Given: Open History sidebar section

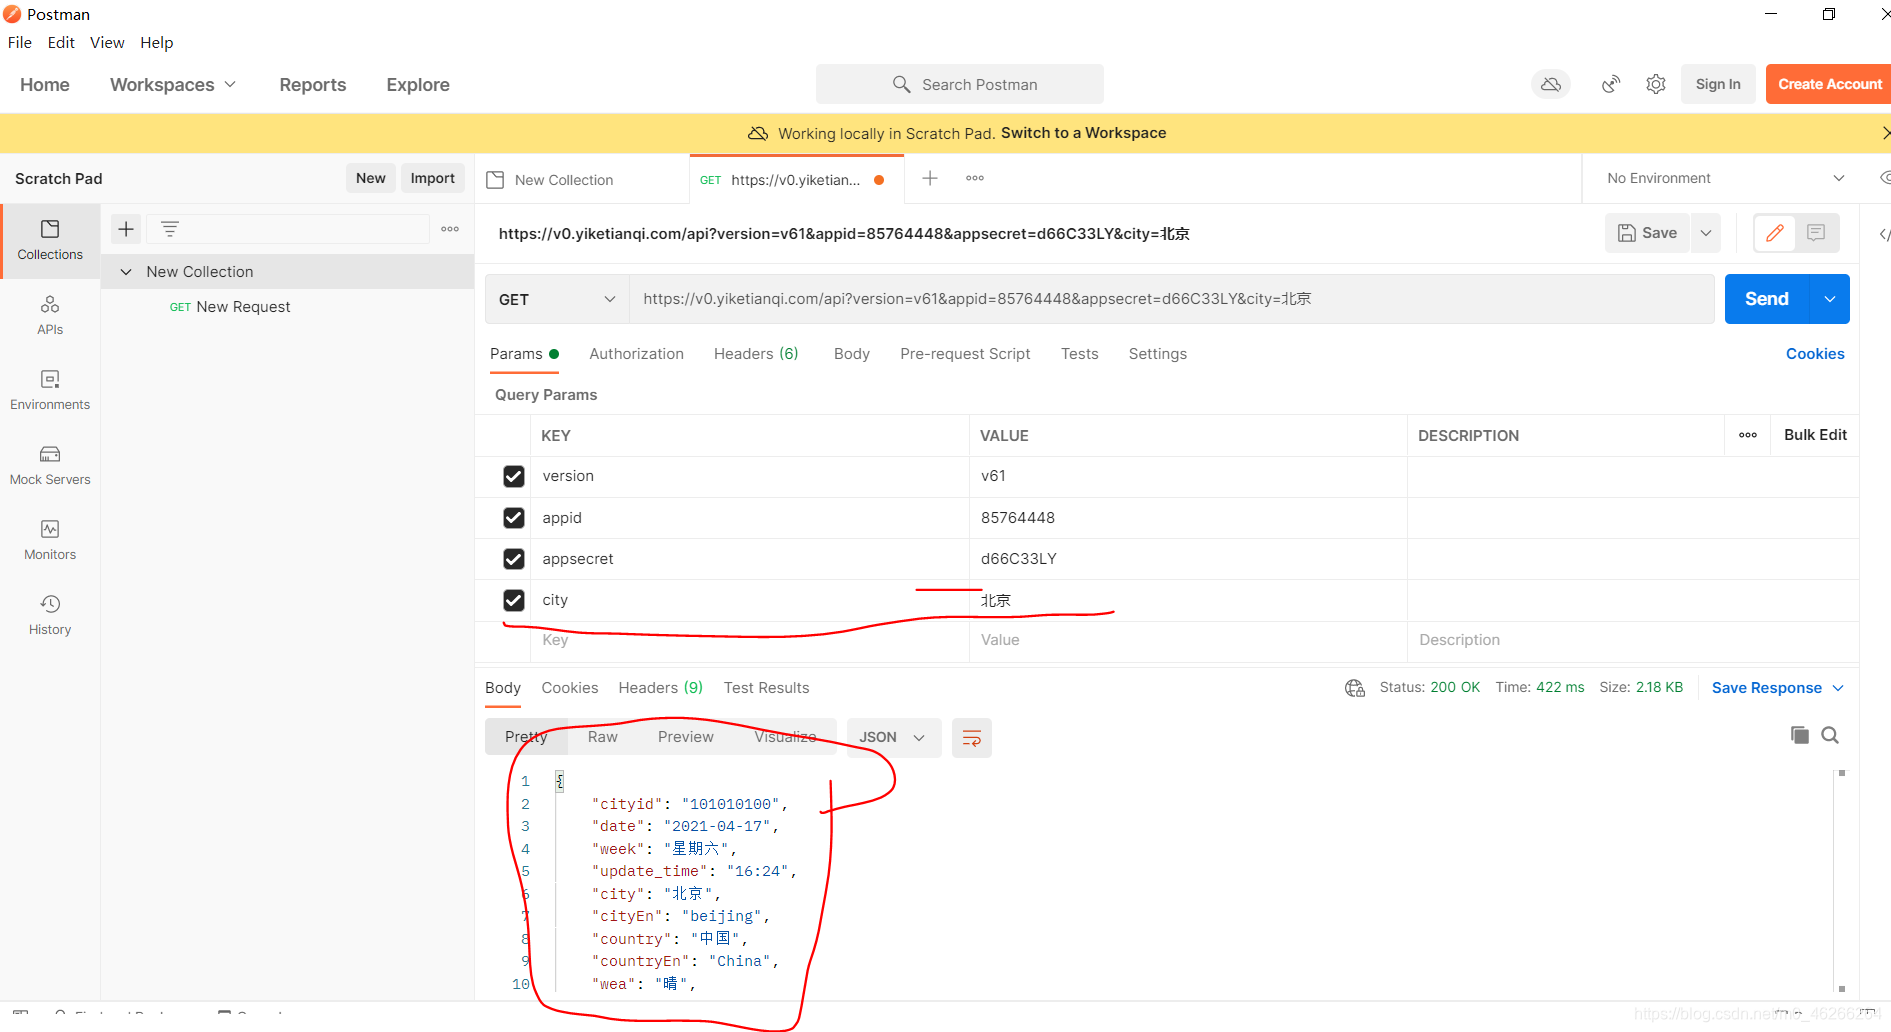Looking at the screenshot, I should point(50,615).
